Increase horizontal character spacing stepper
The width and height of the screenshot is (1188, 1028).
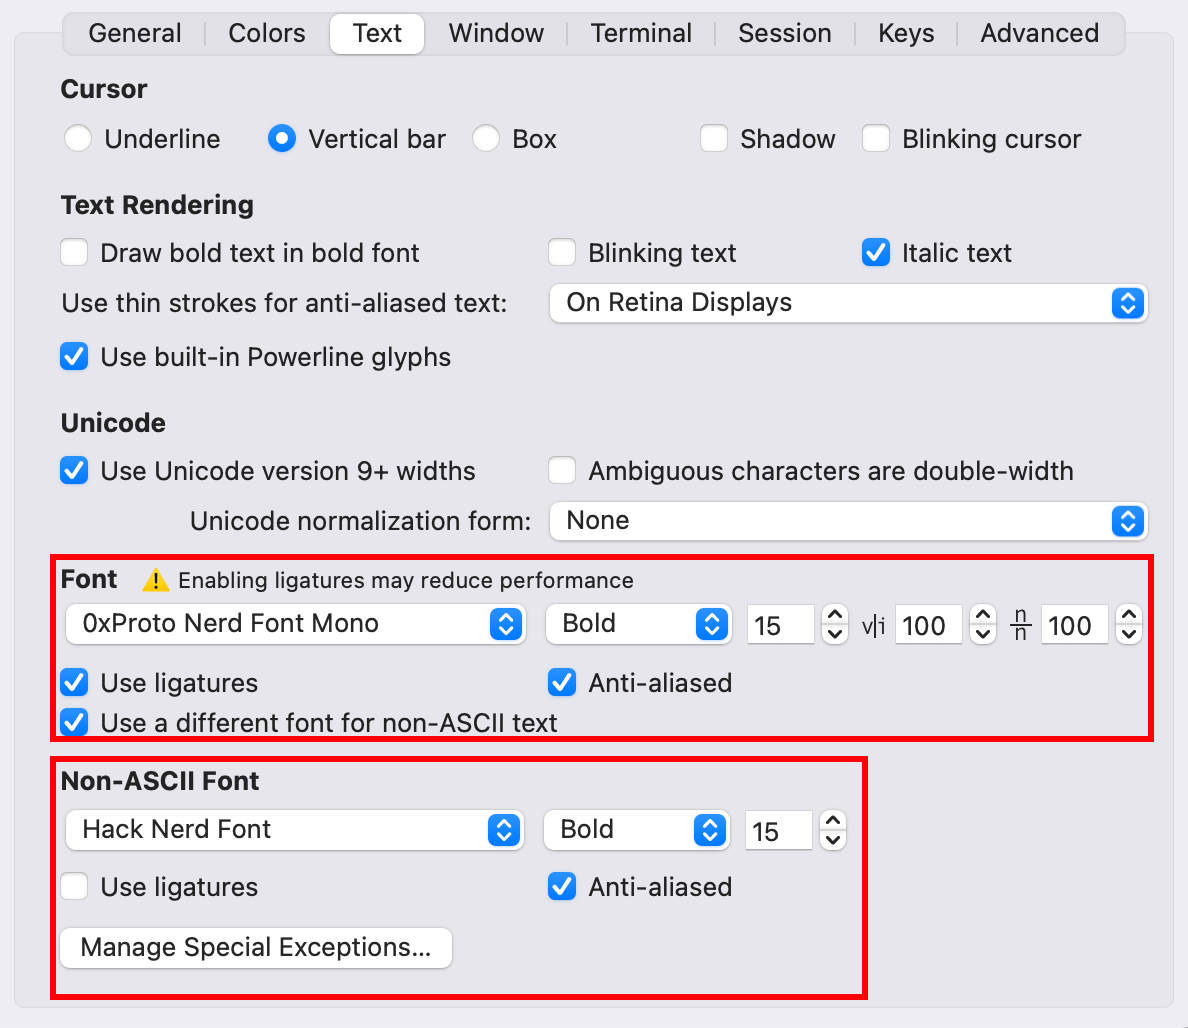click(x=982, y=615)
